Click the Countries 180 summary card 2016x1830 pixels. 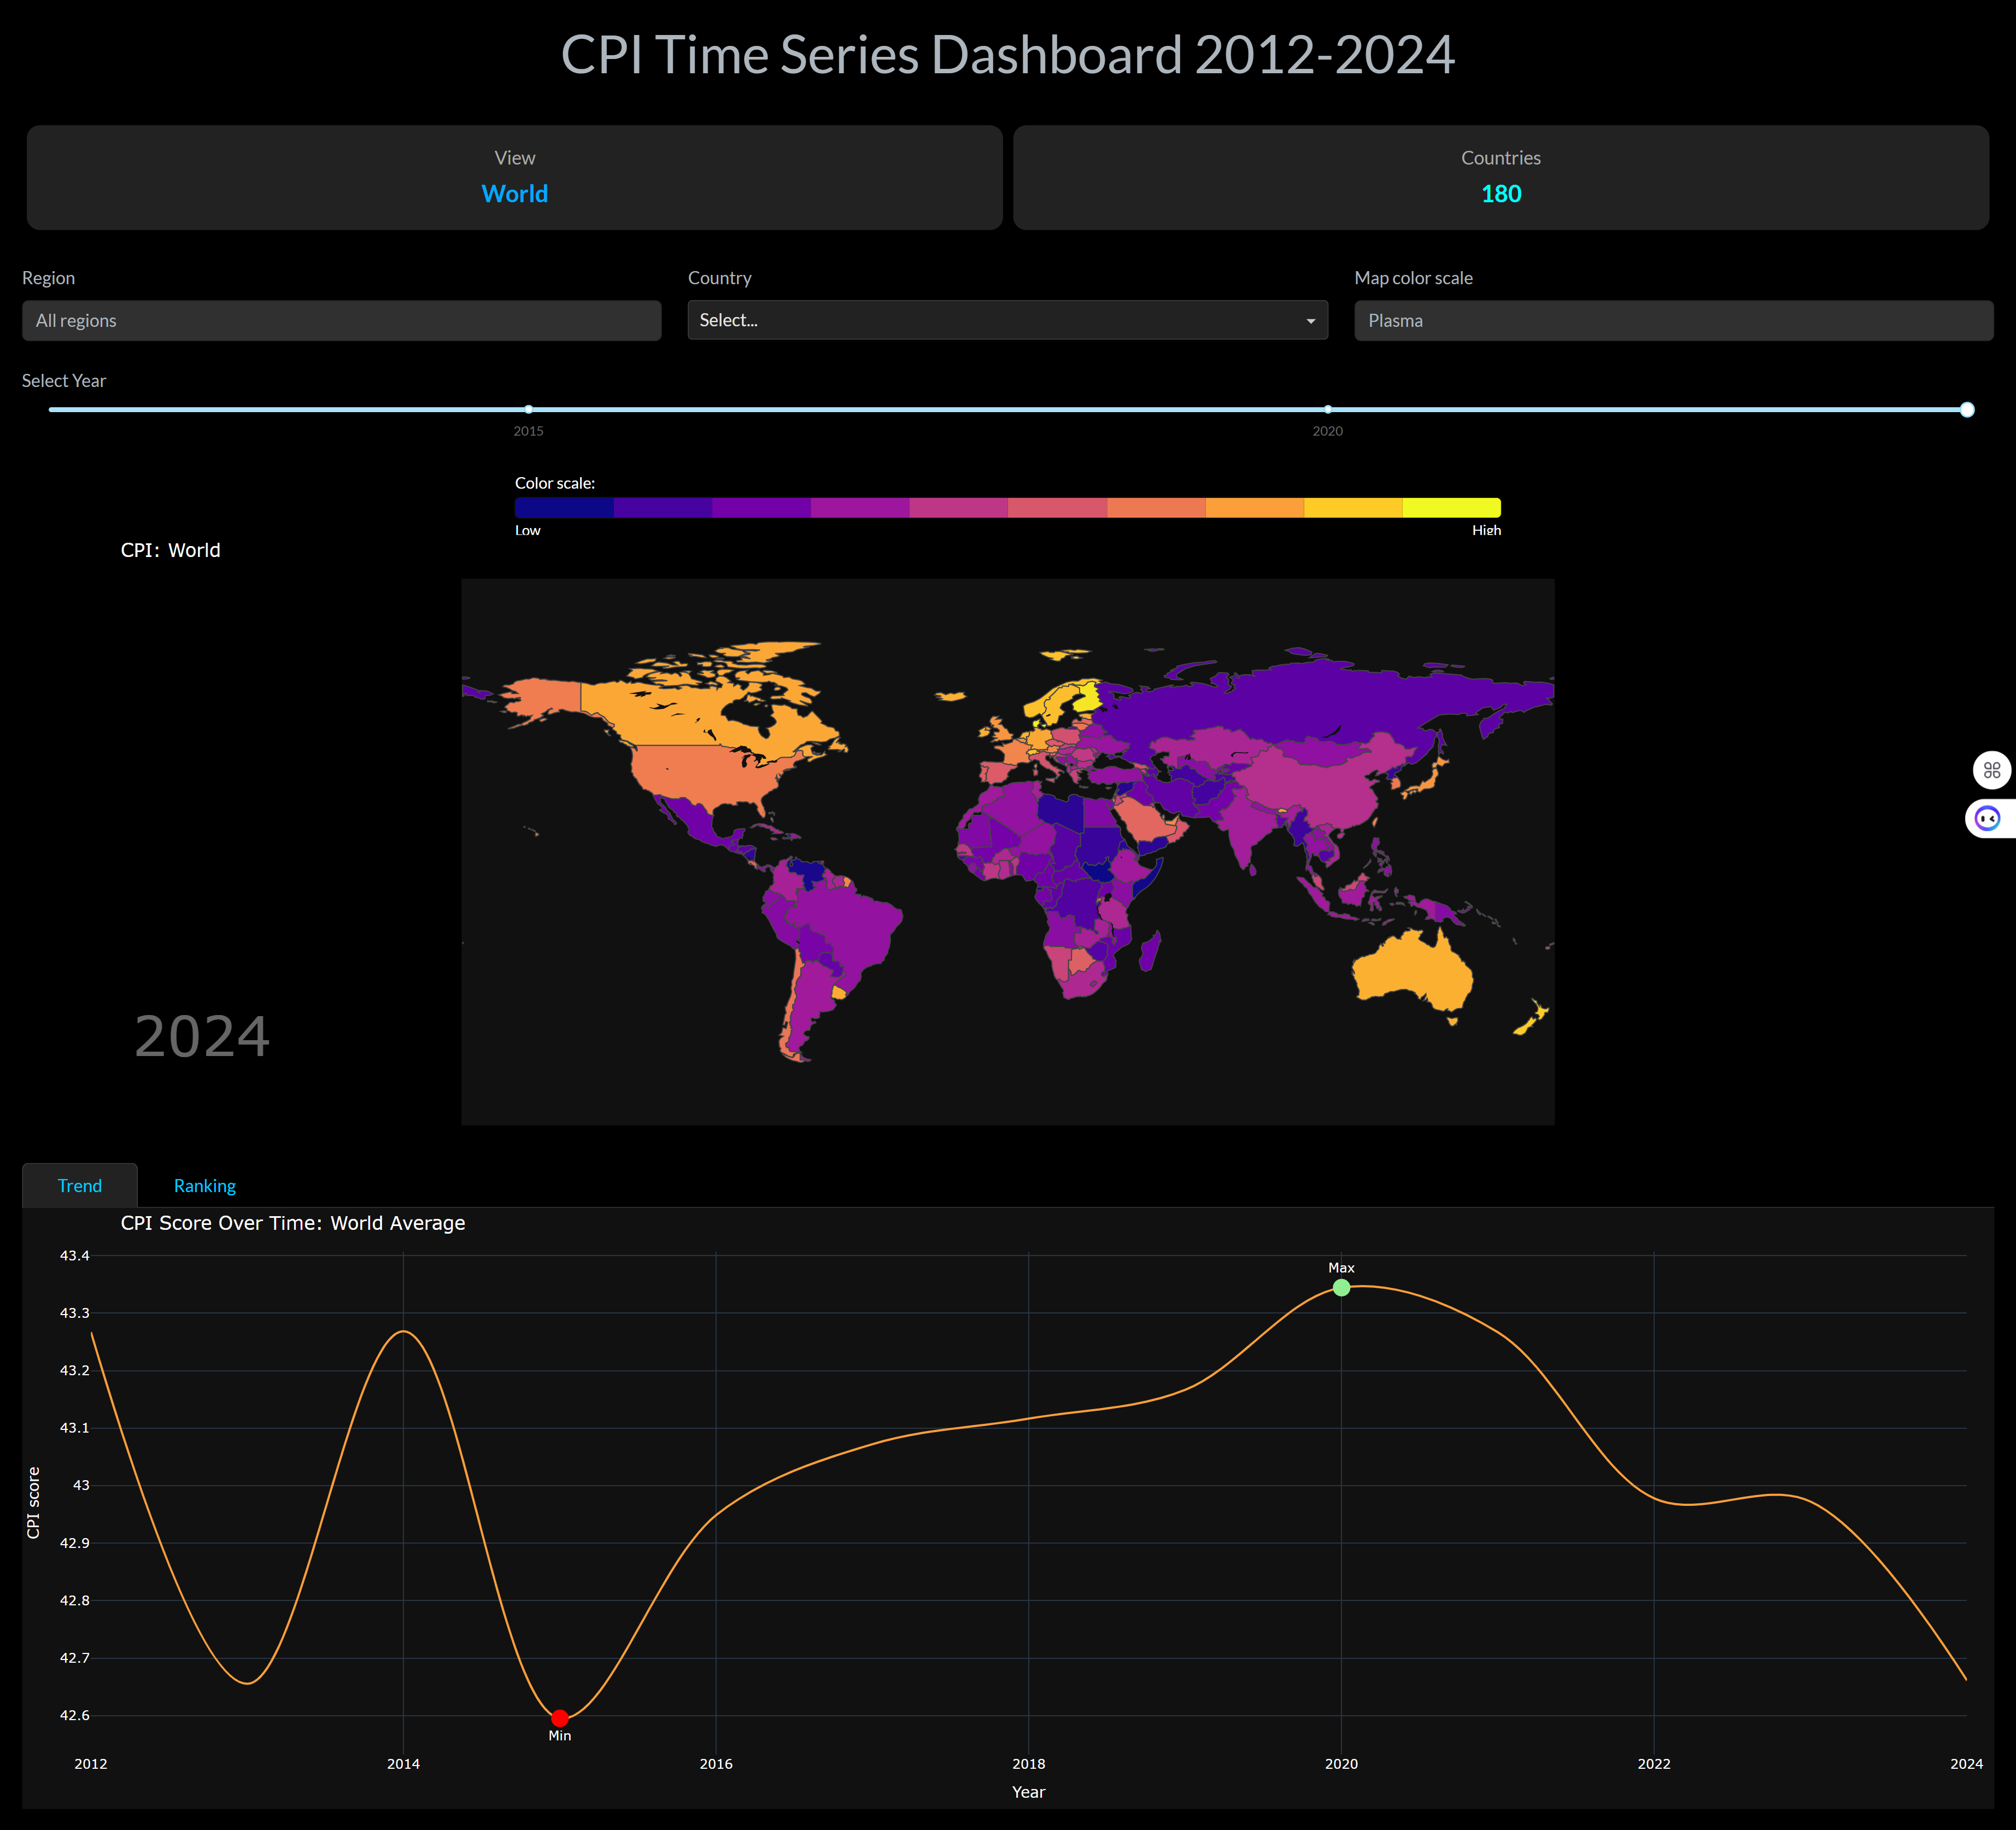1500,177
